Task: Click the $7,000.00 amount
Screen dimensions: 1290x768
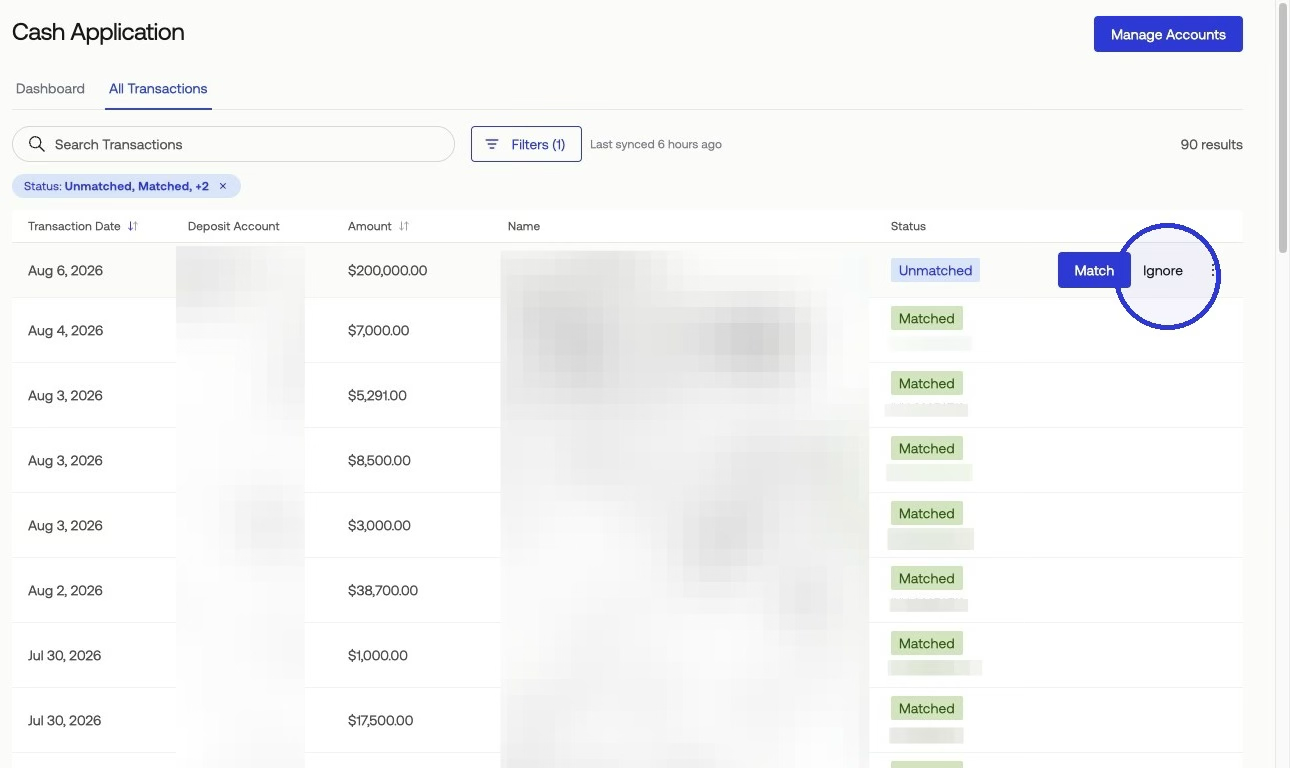Action: 378,330
